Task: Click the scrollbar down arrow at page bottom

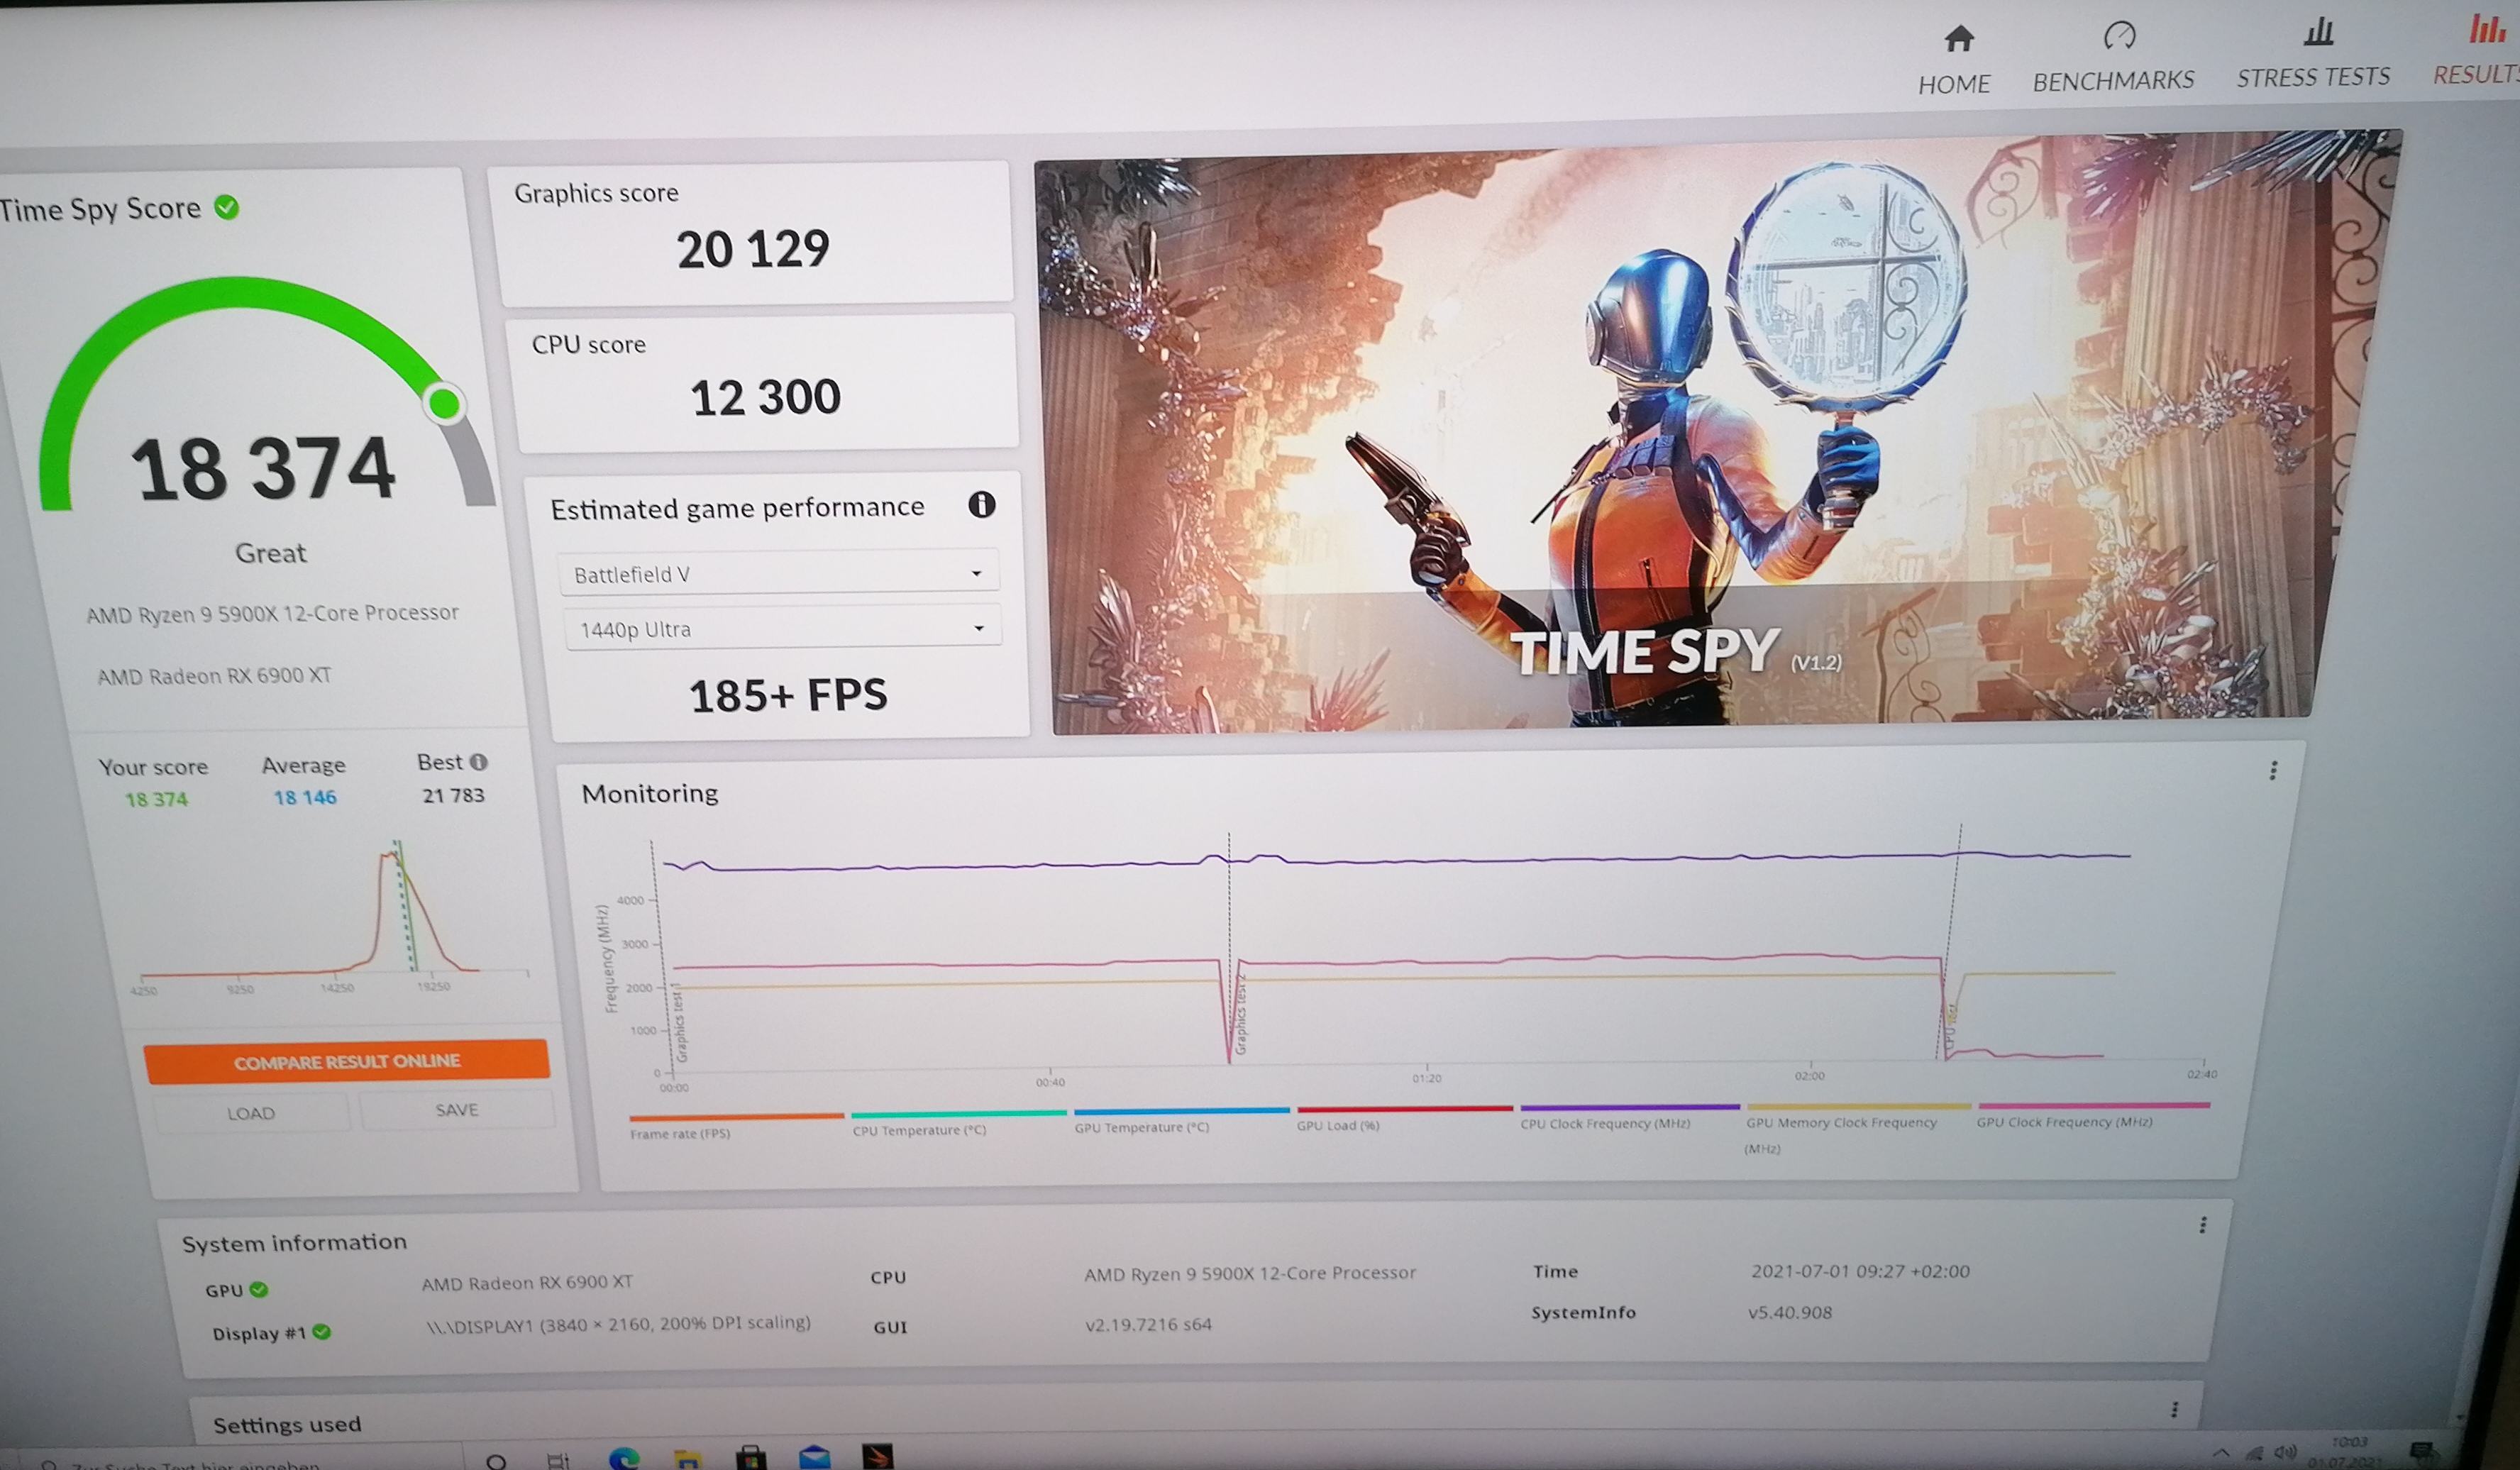Action: [x=2459, y=1417]
